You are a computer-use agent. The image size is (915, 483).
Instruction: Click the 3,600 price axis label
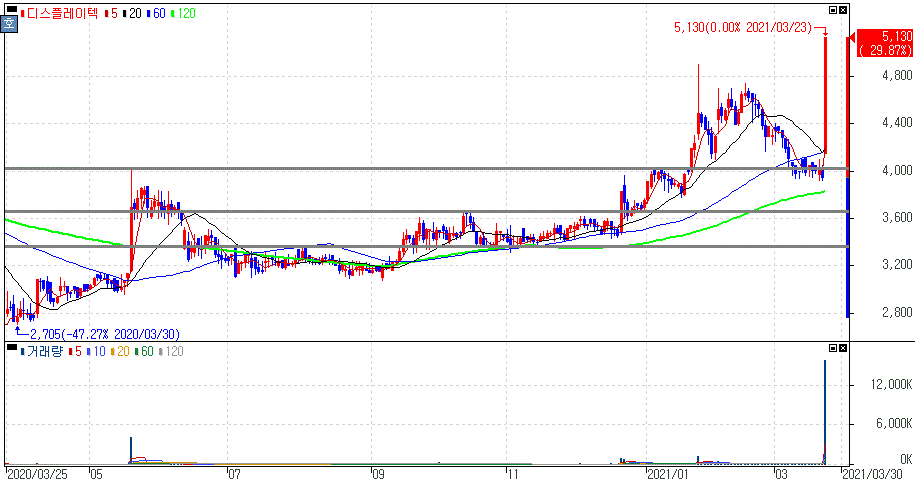[x=897, y=217]
